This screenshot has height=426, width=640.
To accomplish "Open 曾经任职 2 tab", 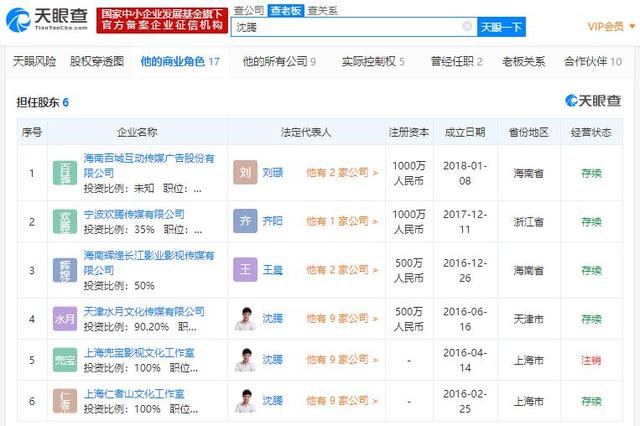I will pyautogui.click(x=457, y=62).
